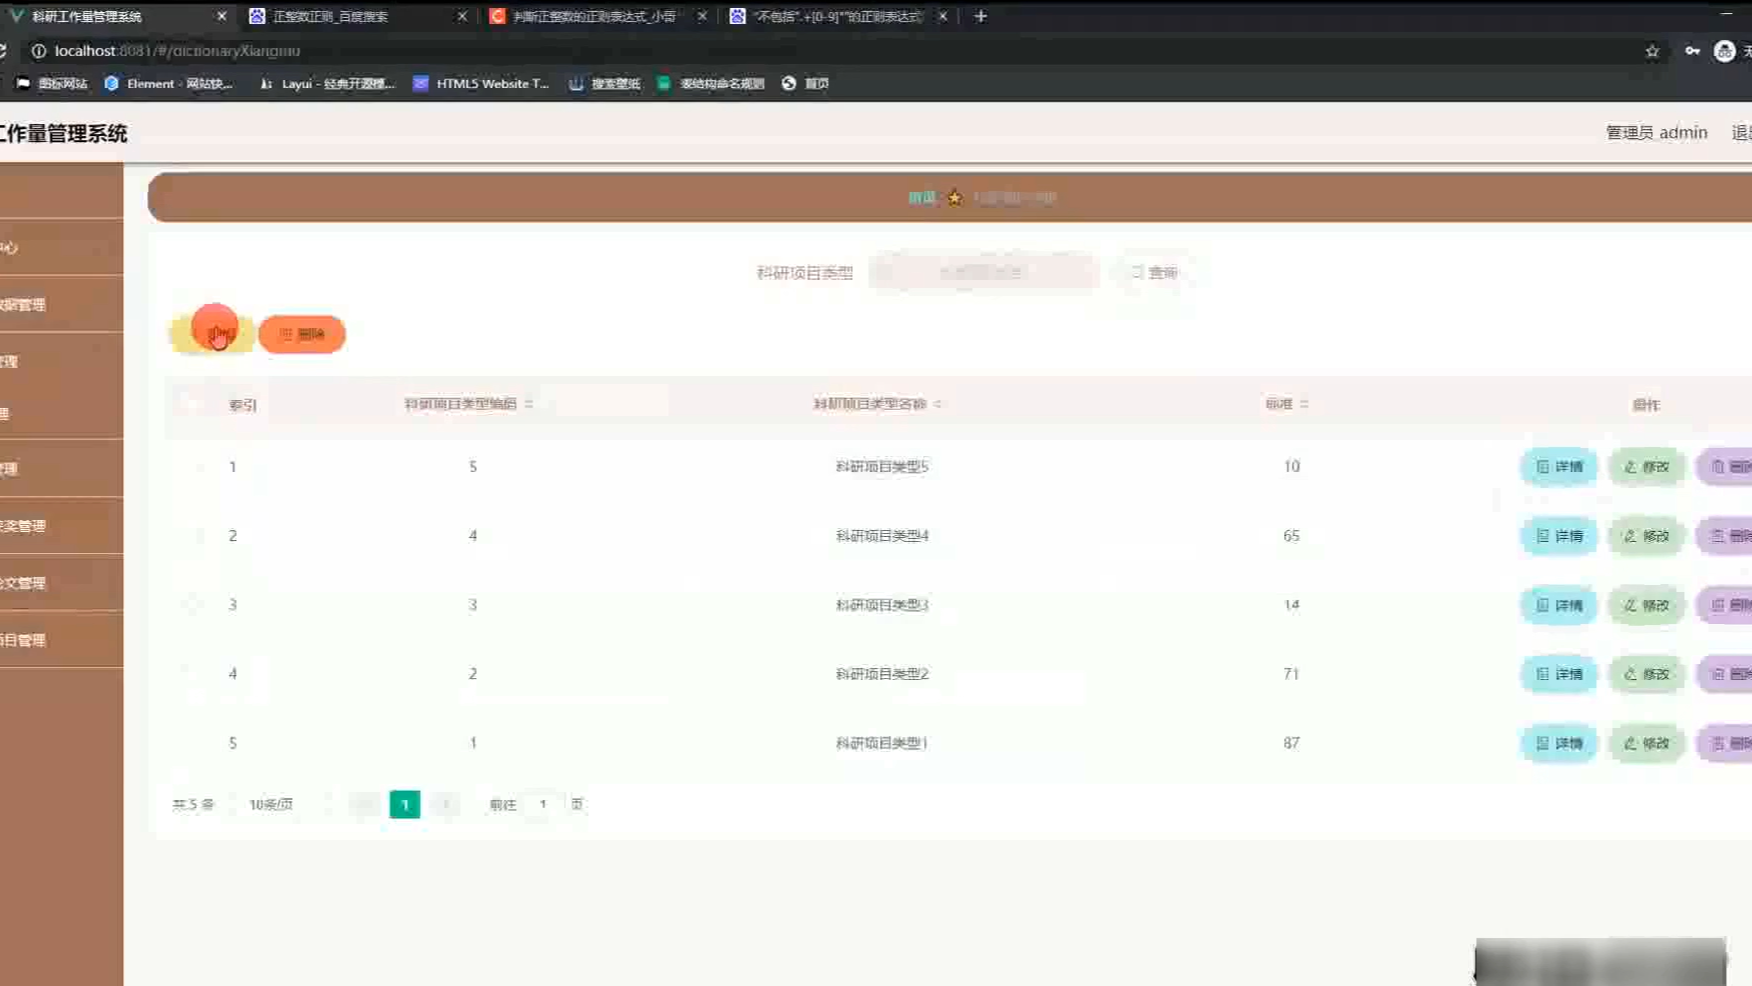Image resolution: width=1752 pixels, height=986 pixels.
Task: Click the yellow add button beside delete
Action: coord(211,334)
